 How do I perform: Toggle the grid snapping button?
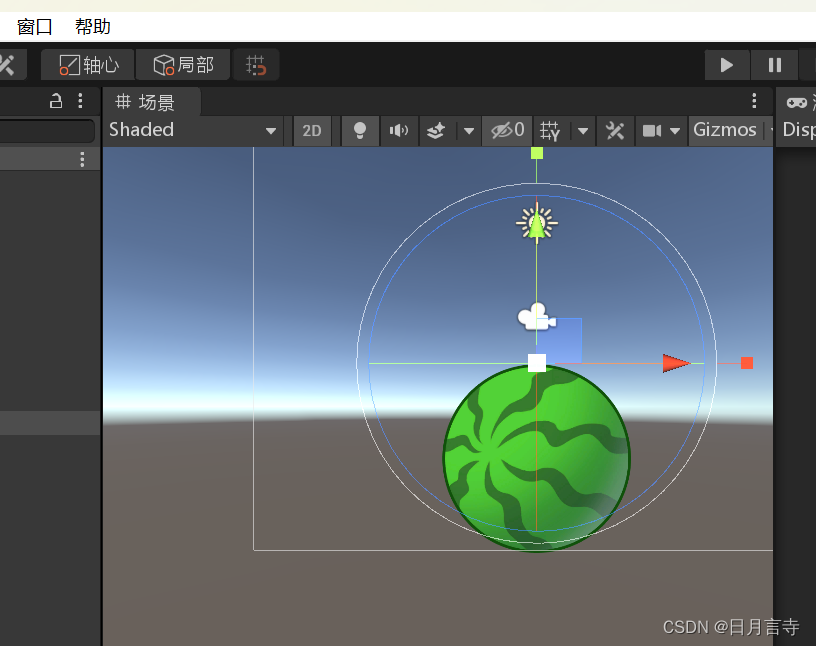coord(255,64)
